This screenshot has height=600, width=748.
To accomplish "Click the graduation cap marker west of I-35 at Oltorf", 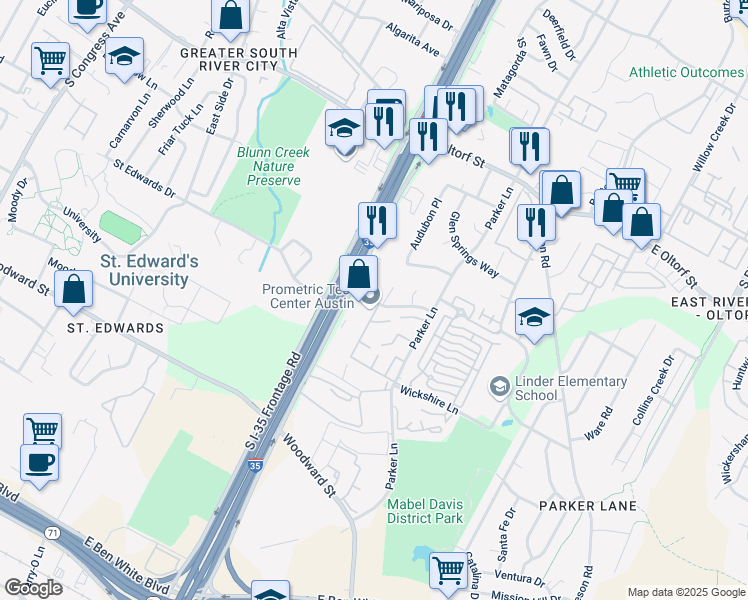I will (344, 131).
